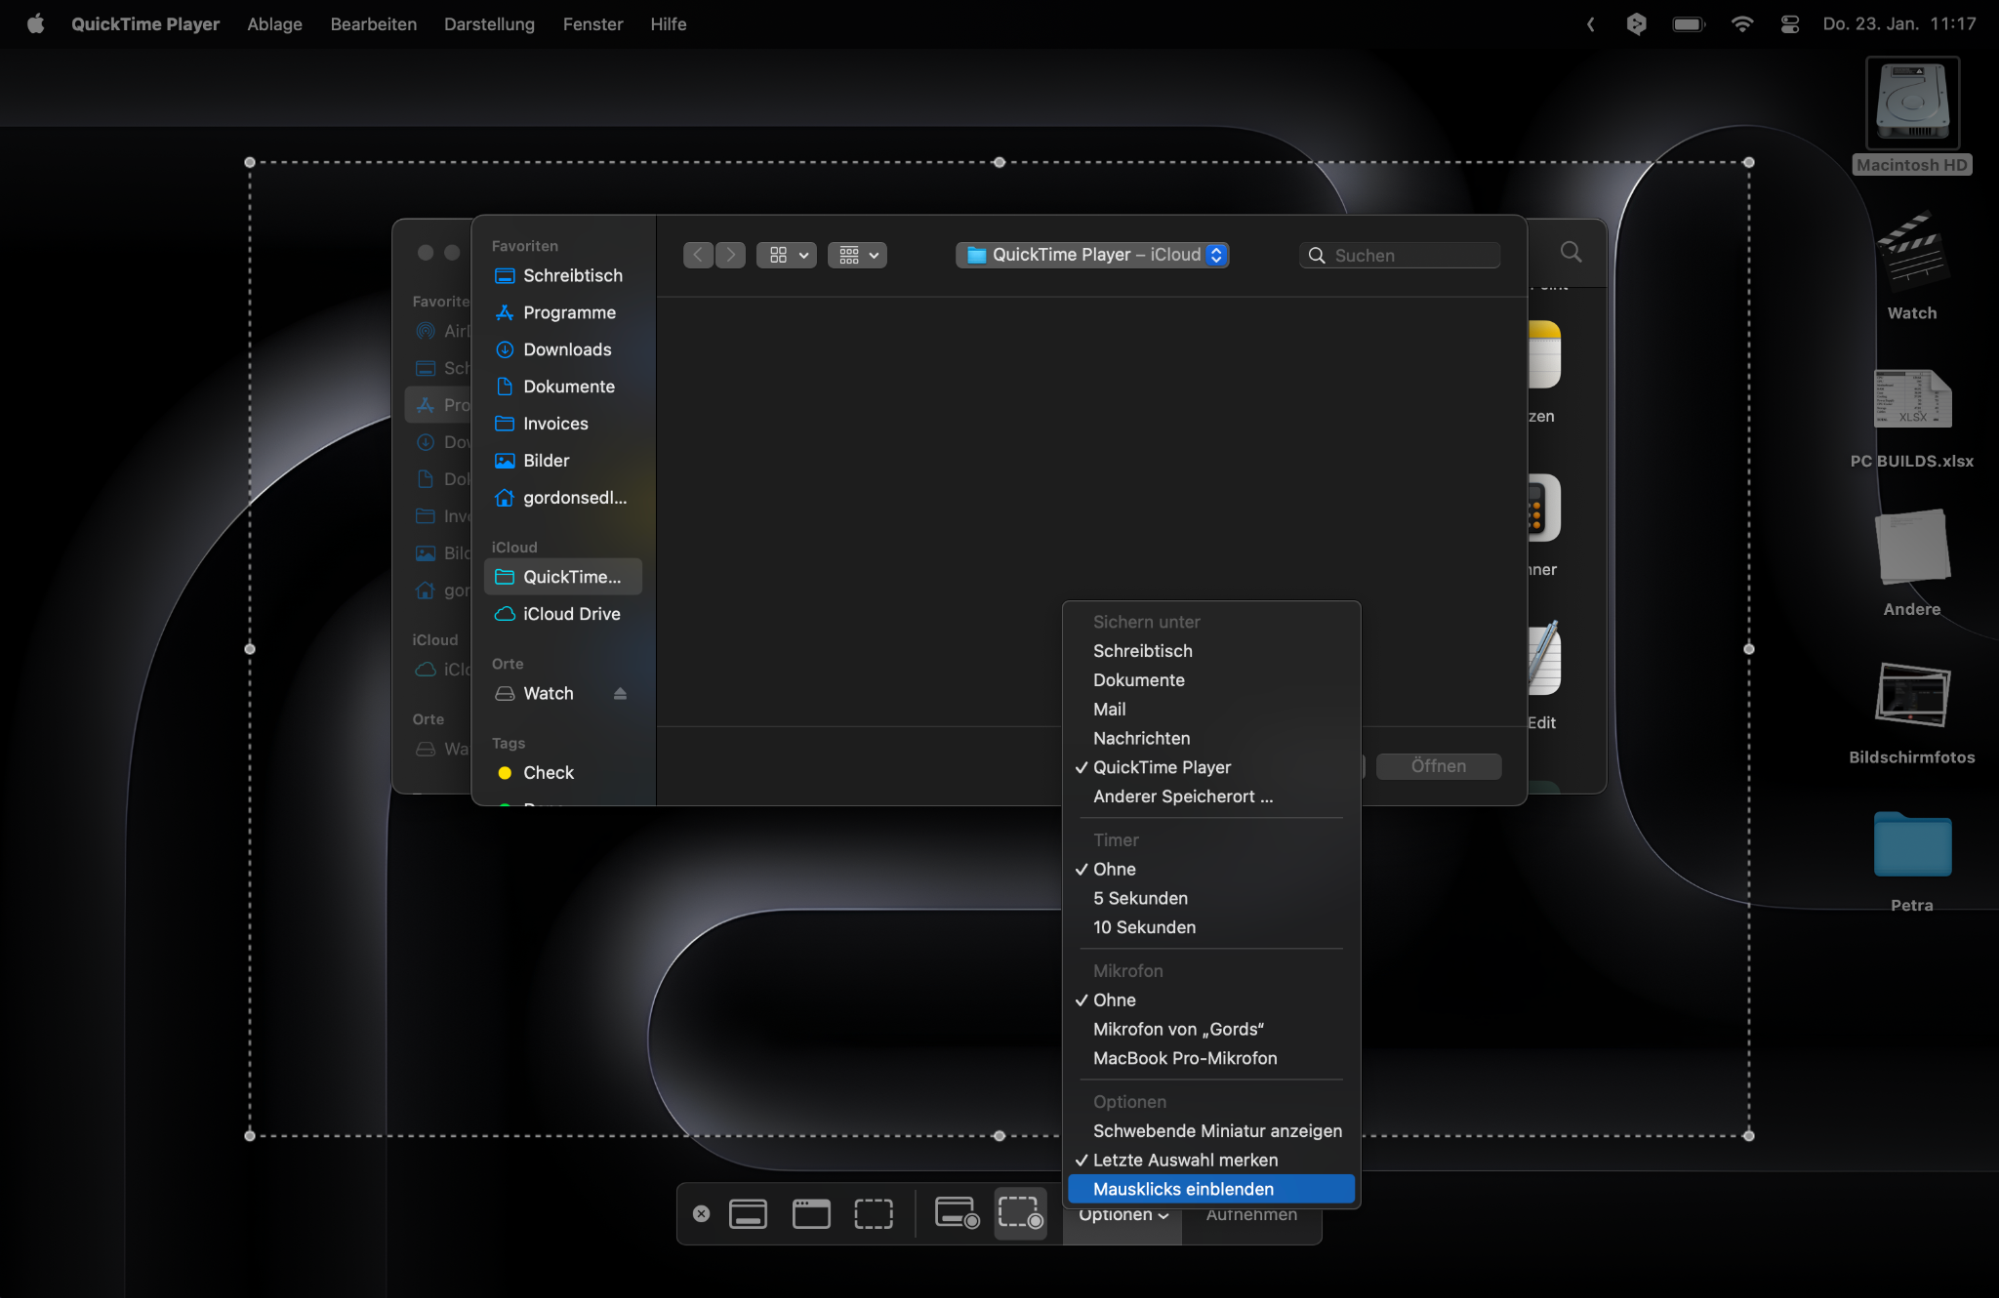Open Ablage menu

point(275,23)
